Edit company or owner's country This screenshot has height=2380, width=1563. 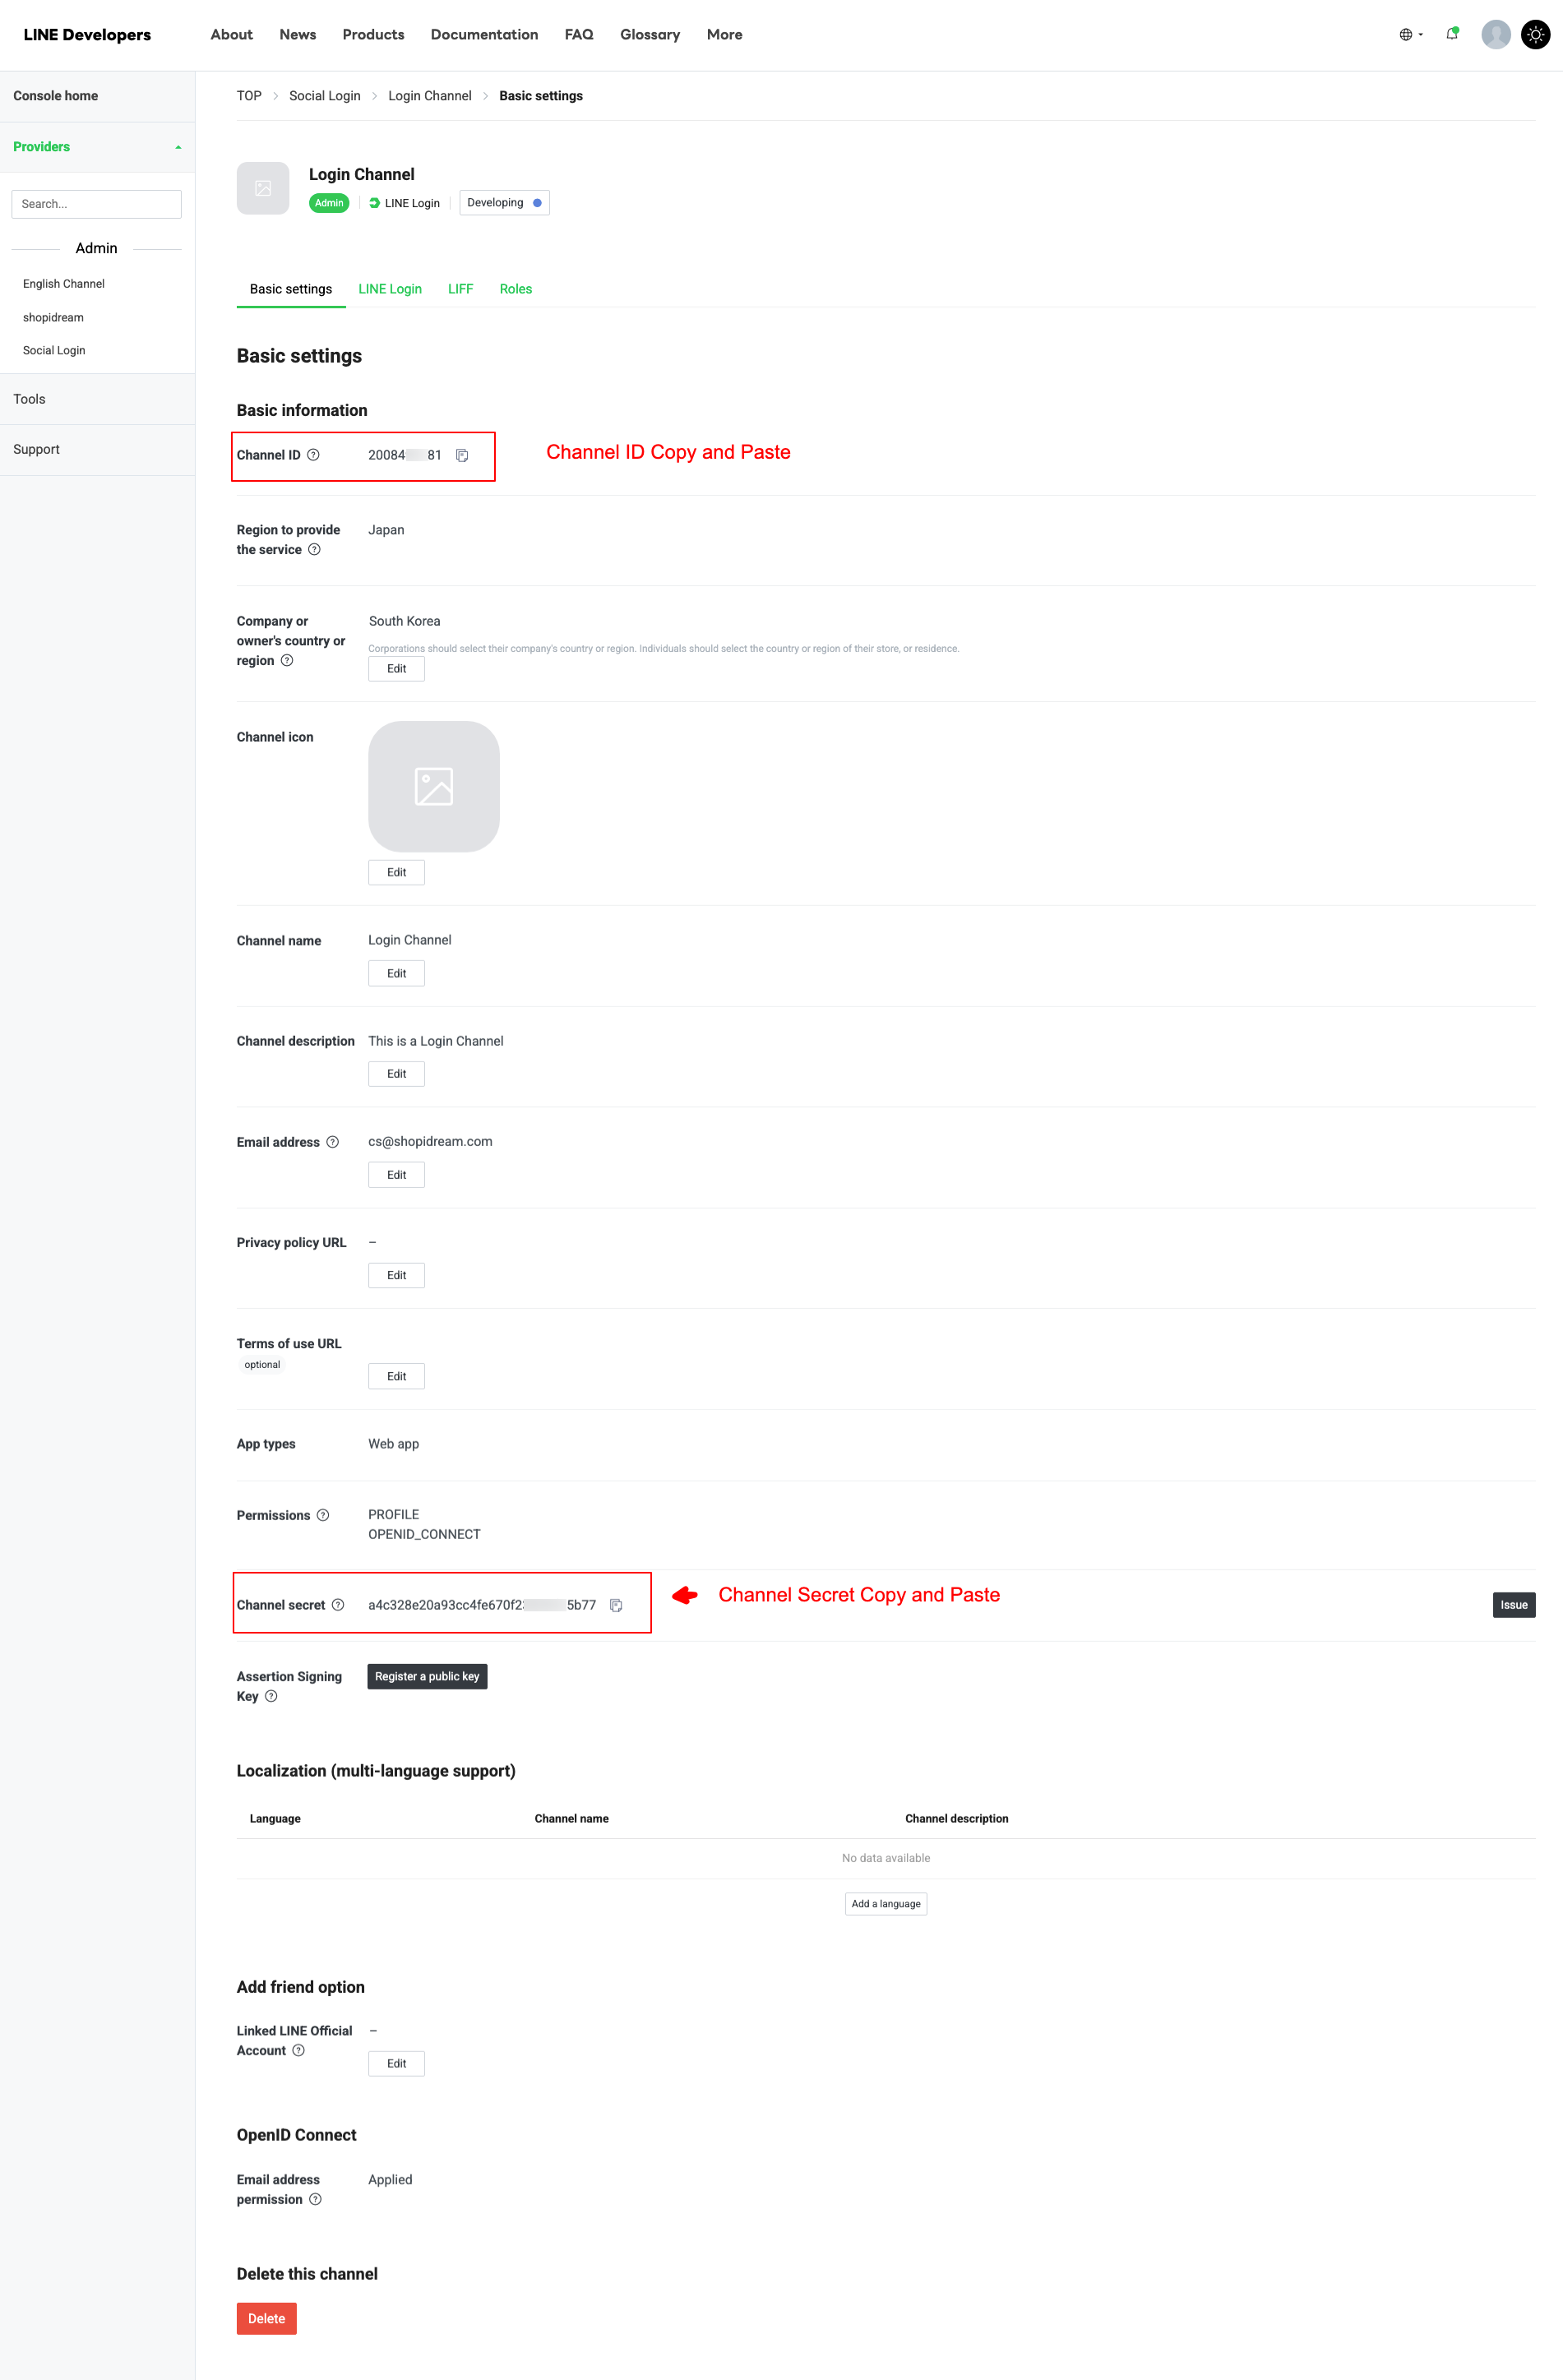click(397, 669)
